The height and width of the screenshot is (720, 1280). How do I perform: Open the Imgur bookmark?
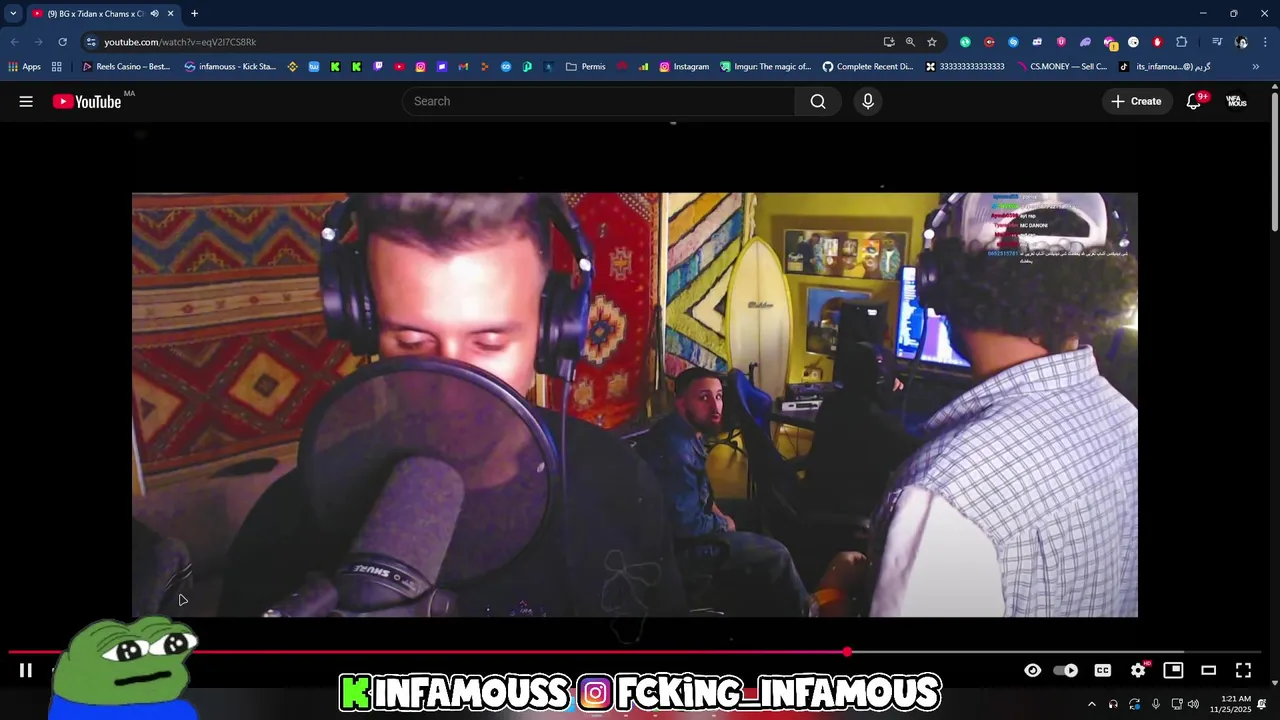765,67
